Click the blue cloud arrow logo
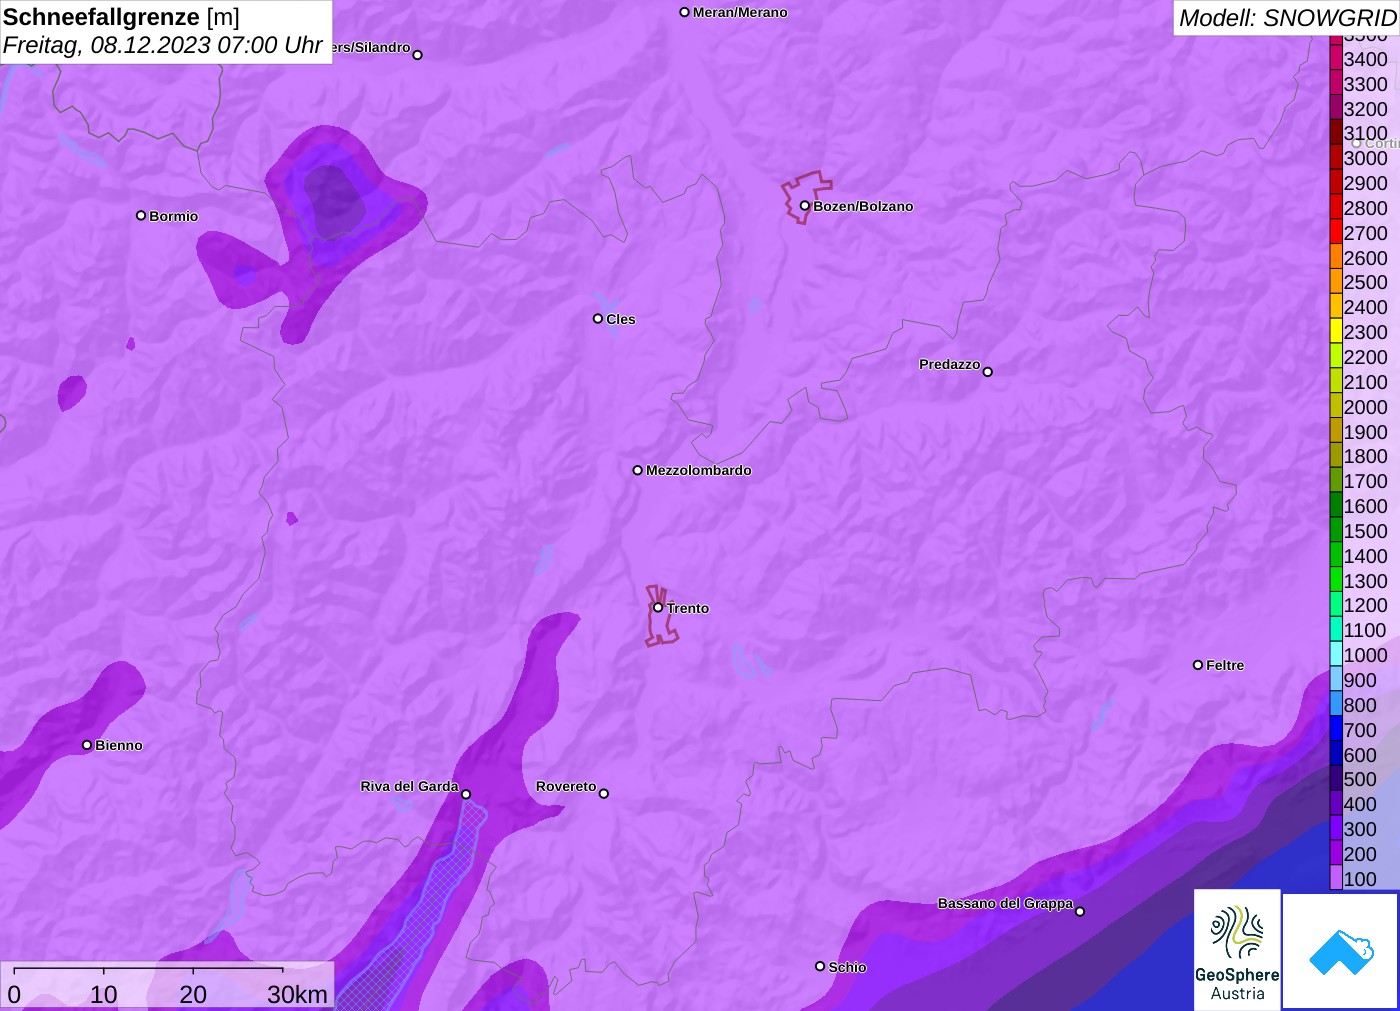The image size is (1400, 1011). pos(1341,951)
